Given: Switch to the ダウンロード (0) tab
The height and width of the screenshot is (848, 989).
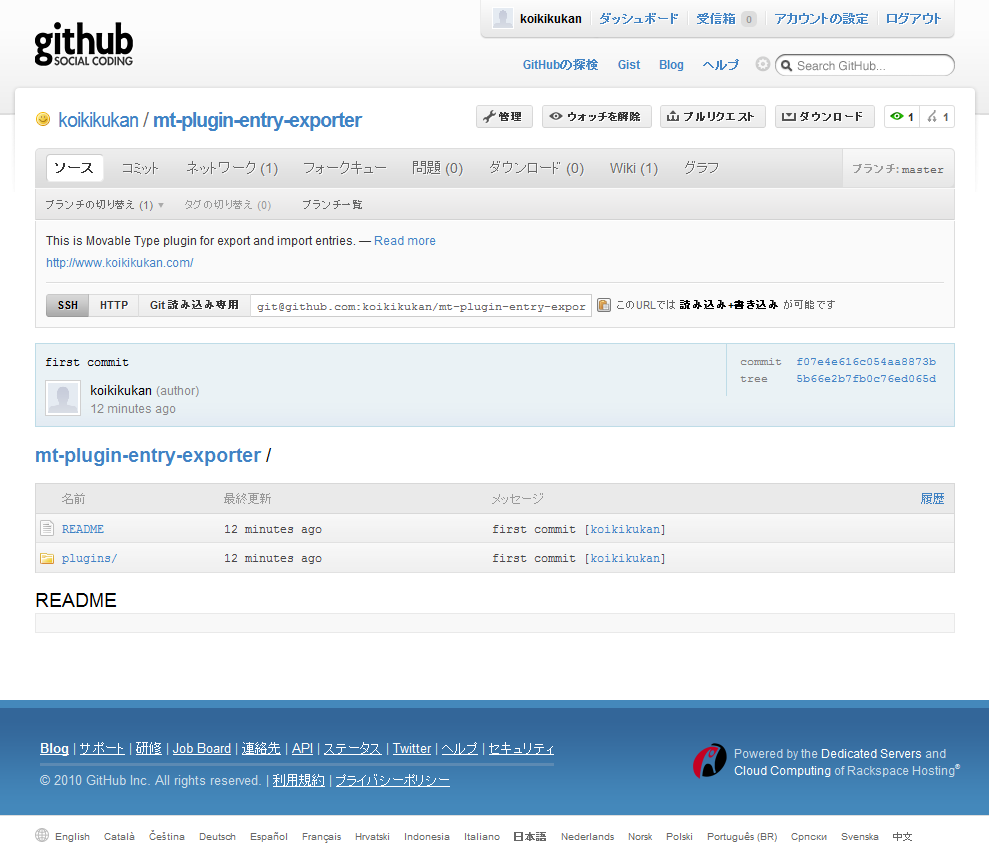Looking at the screenshot, I should point(536,168).
